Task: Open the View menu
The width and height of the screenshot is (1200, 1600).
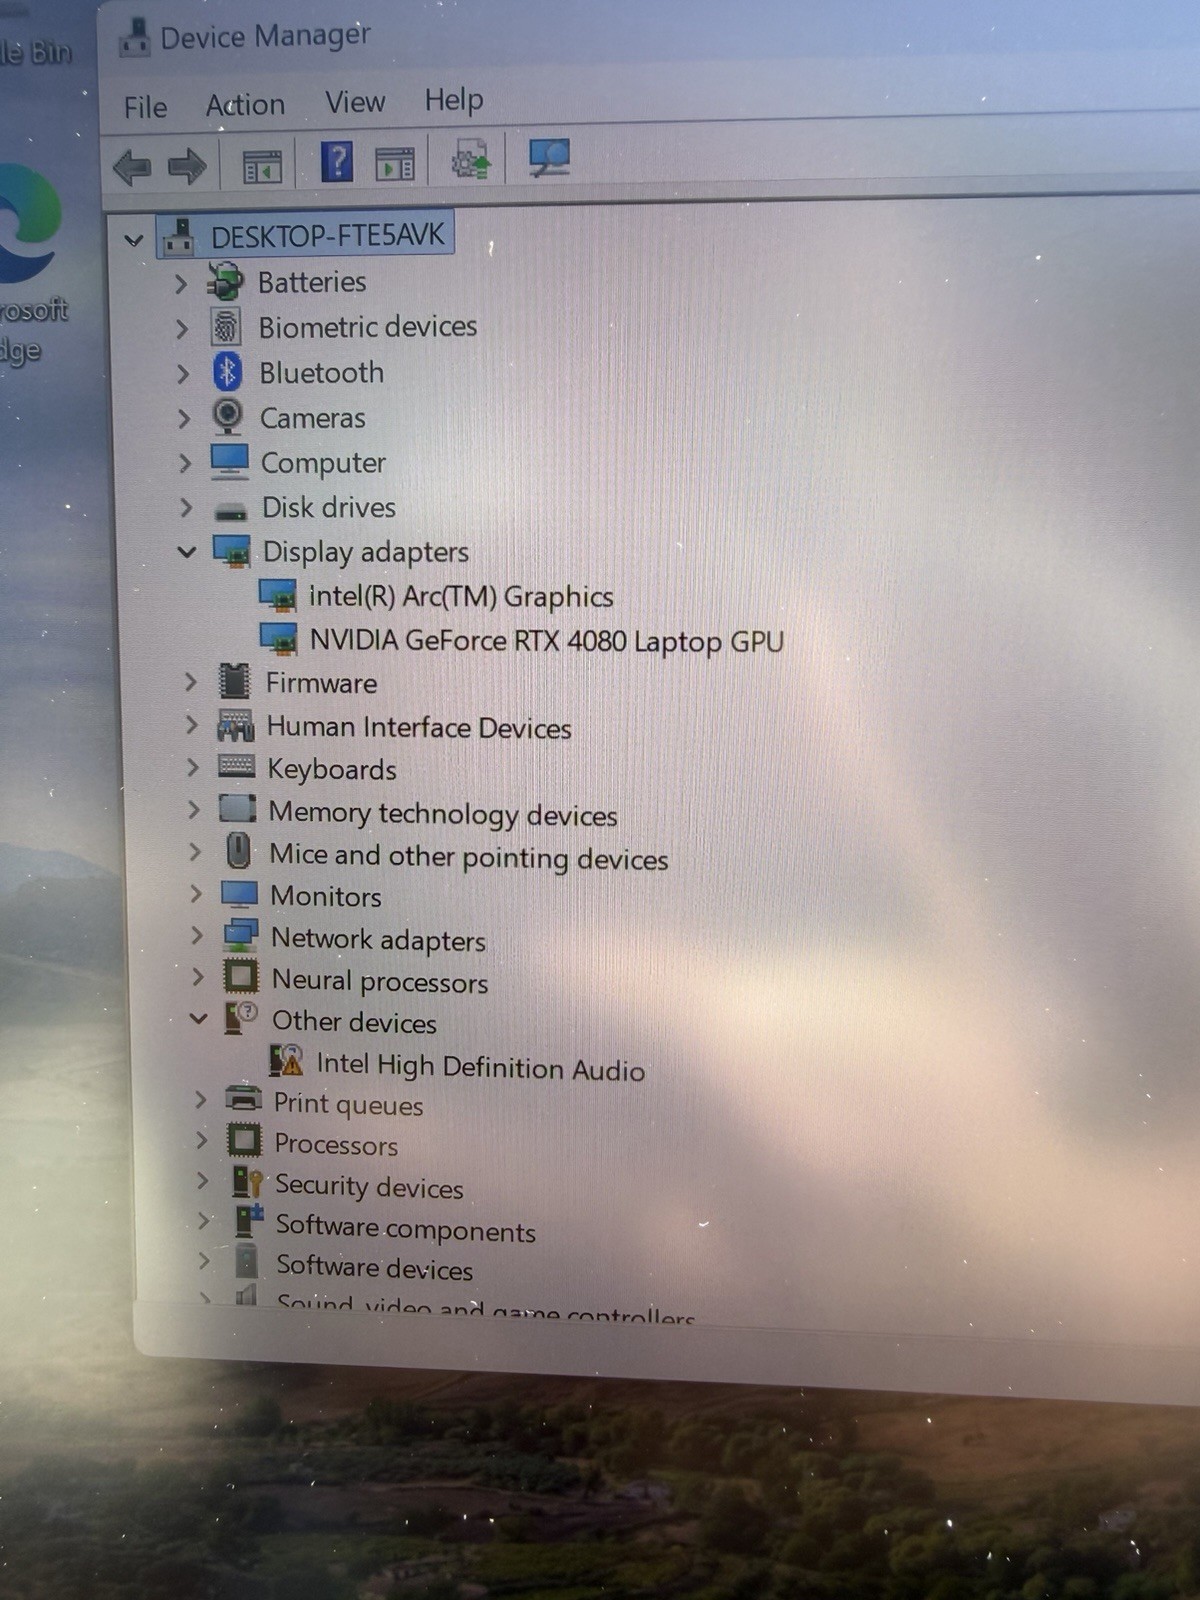Action: click(355, 102)
